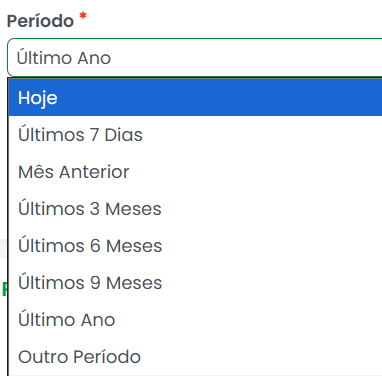Filter by the last nine months
The width and height of the screenshot is (382, 376).
pos(195,283)
